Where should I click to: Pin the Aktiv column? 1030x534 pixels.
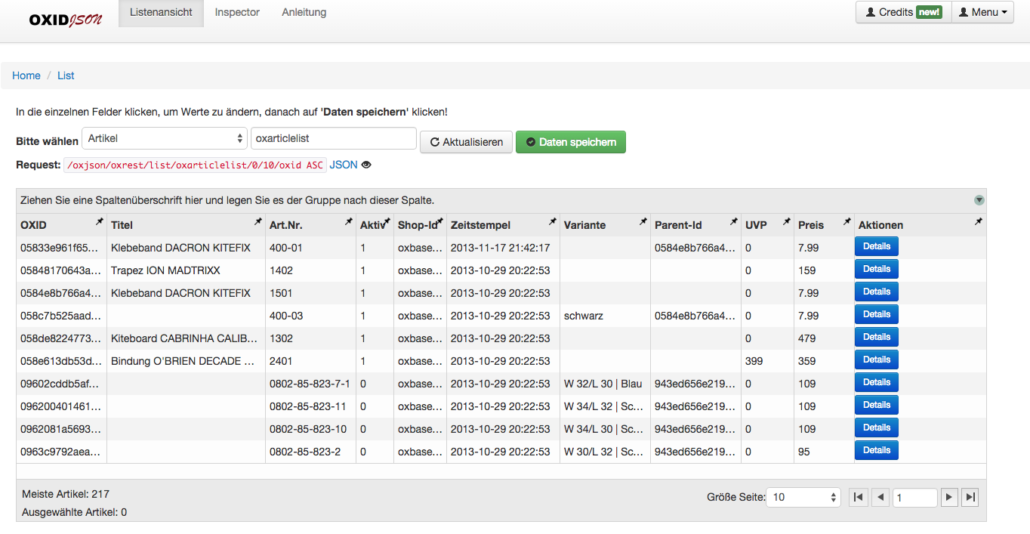387,222
